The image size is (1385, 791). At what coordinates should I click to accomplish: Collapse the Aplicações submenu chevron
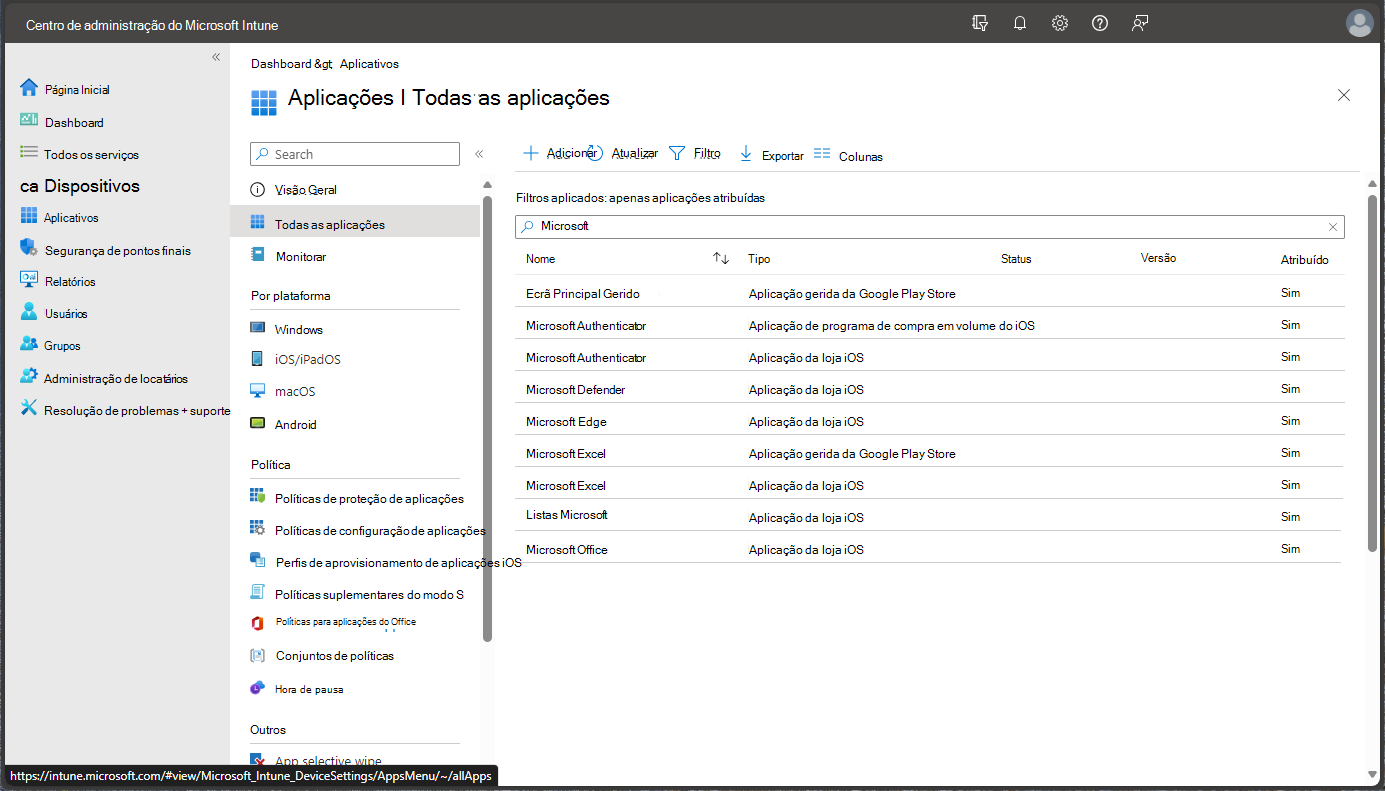pos(479,154)
